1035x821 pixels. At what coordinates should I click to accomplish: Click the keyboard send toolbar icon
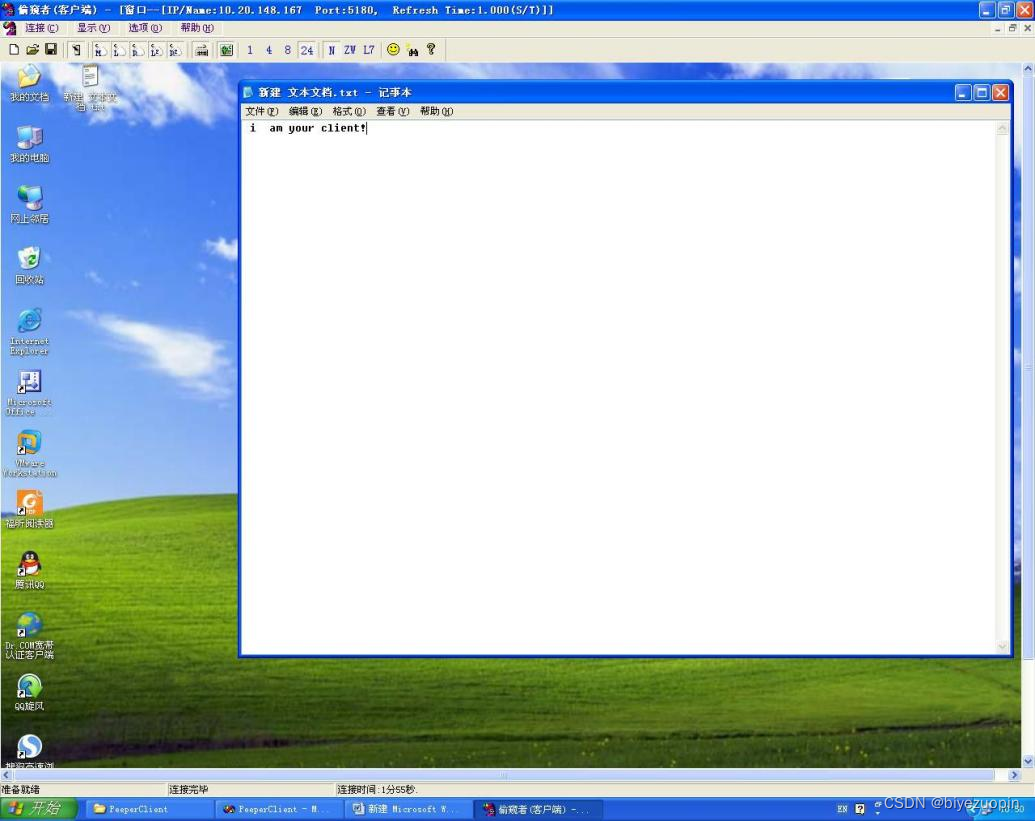202,50
